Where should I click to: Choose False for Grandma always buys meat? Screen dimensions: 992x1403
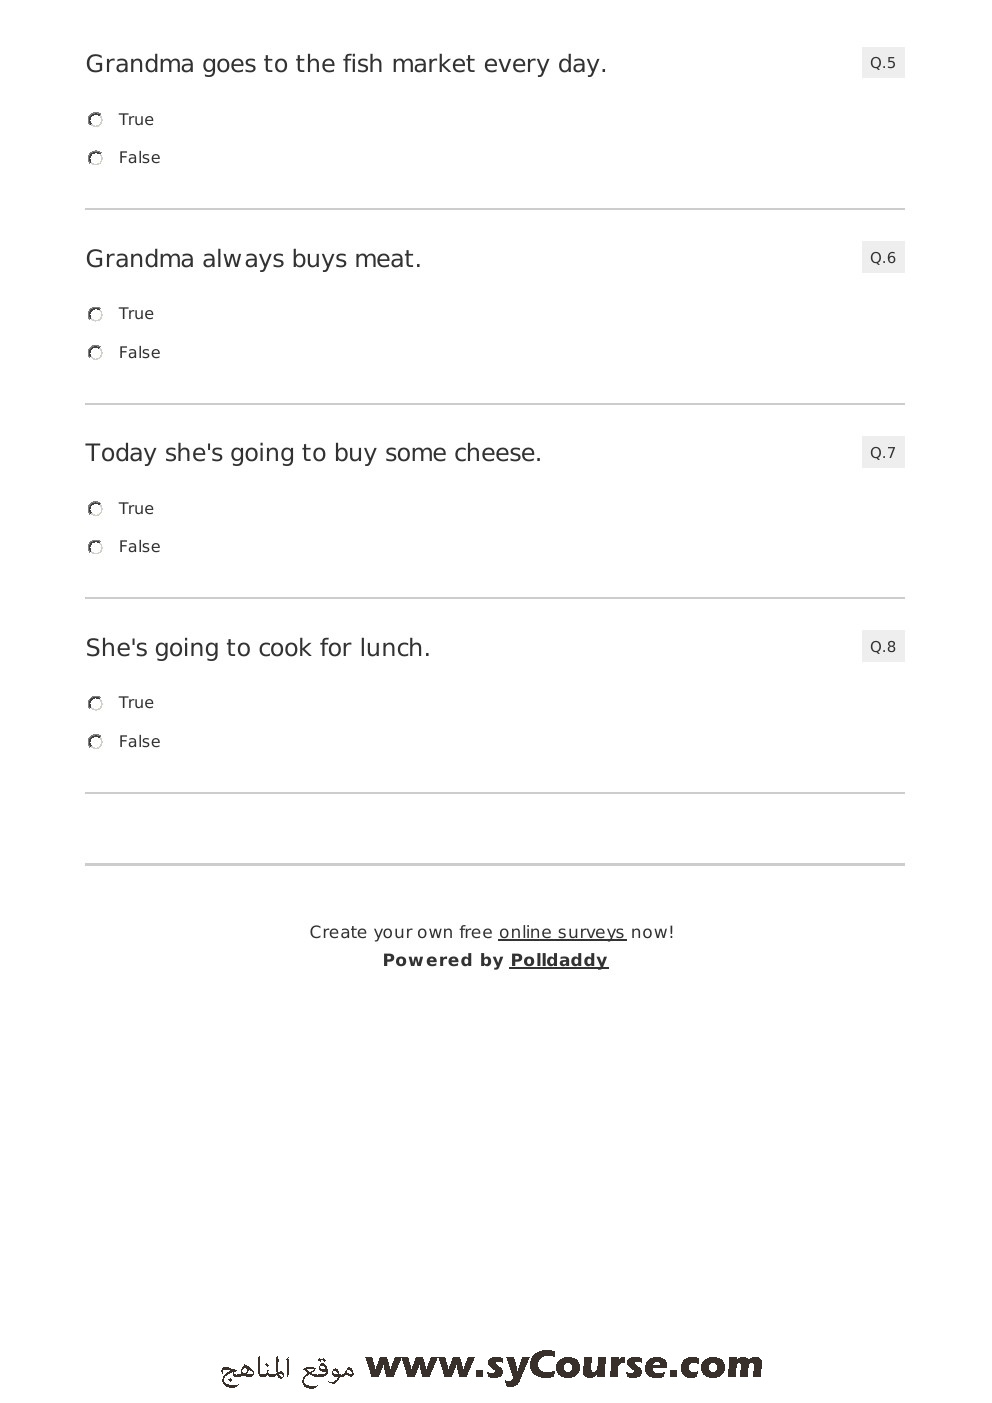click(x=95, y=353)
